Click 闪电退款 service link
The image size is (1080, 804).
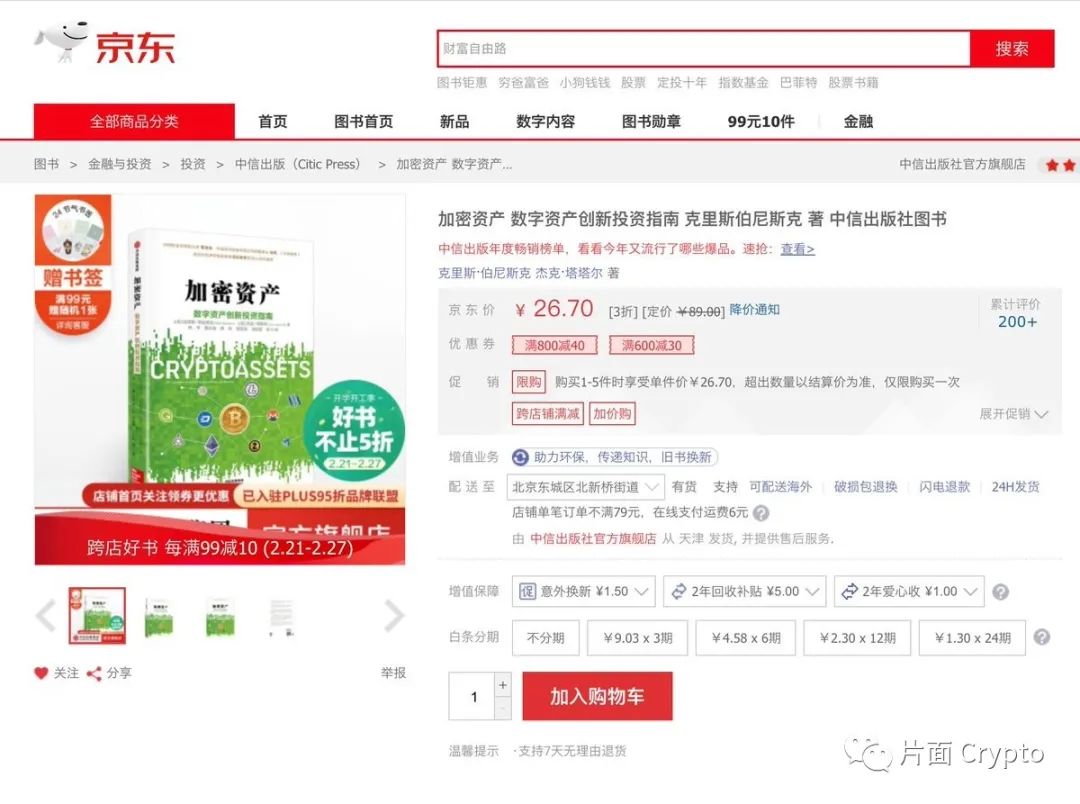pos(944,487)
